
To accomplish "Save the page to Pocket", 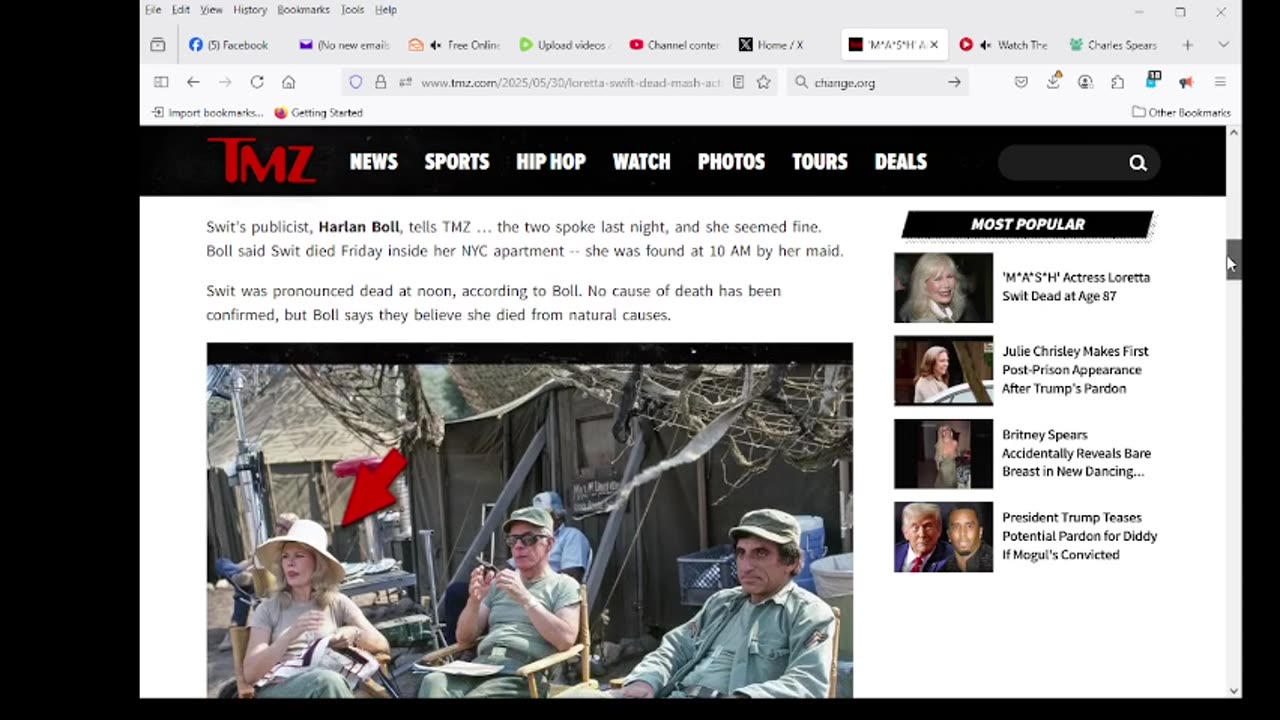I will click(x=1021, y=82).
